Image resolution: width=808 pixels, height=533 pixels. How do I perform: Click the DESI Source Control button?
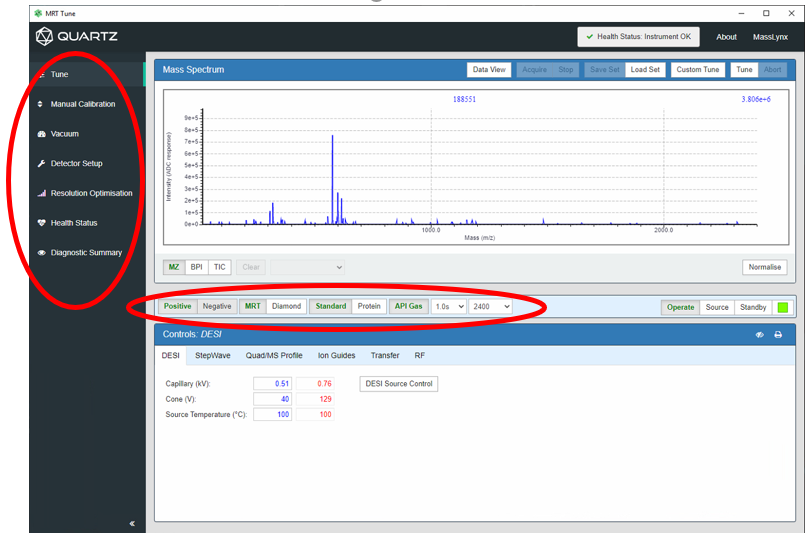click(398, 384)
